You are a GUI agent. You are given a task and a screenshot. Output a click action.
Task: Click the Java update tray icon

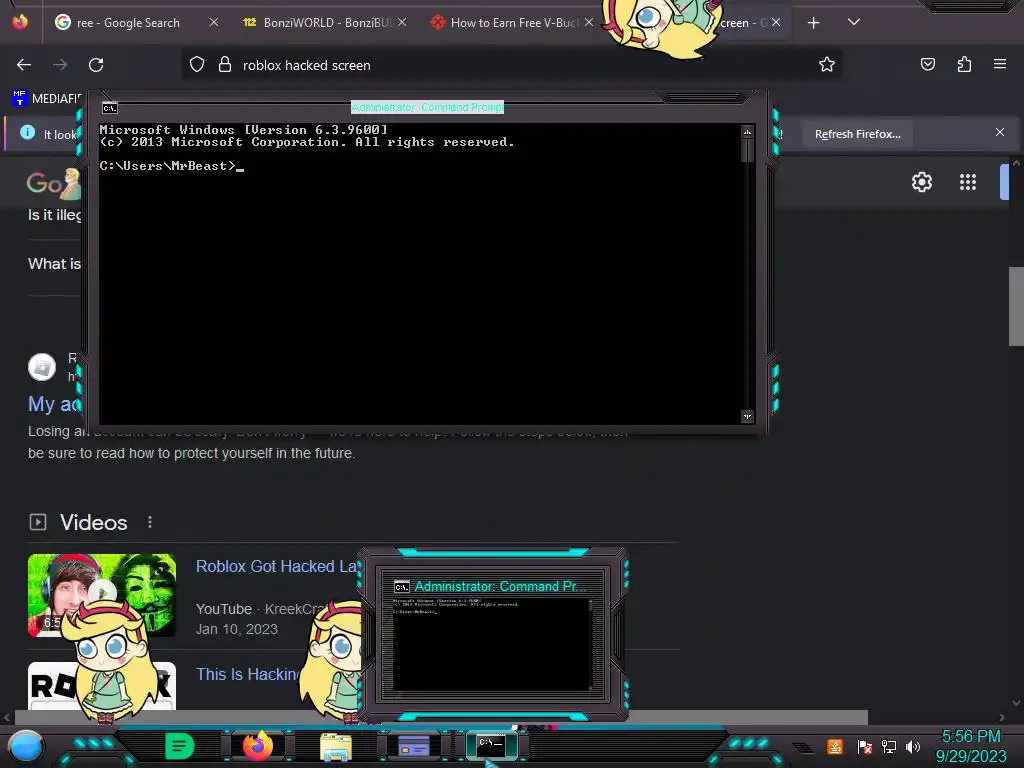(835, 746)
